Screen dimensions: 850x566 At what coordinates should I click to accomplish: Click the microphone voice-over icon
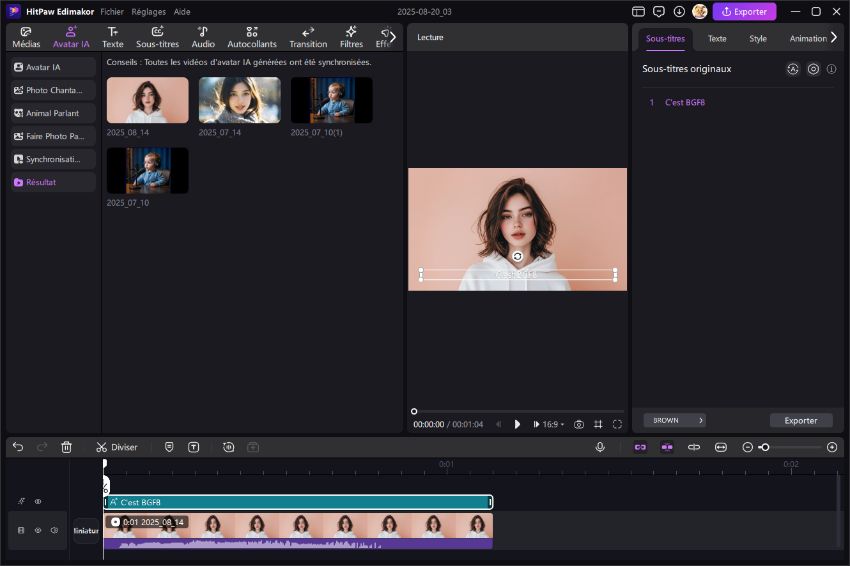(600, 447)
